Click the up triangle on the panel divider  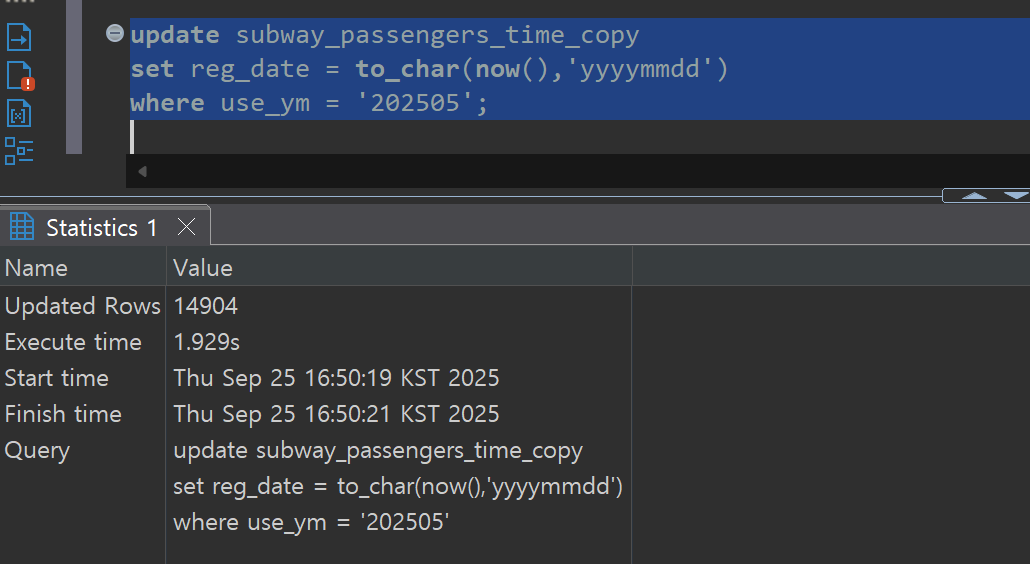tap(973, 196)
